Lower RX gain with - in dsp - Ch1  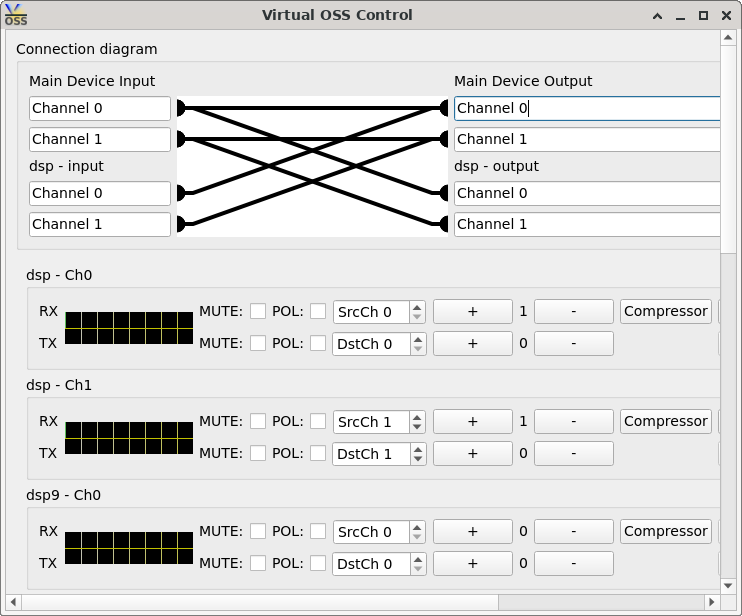coord(574,422)
